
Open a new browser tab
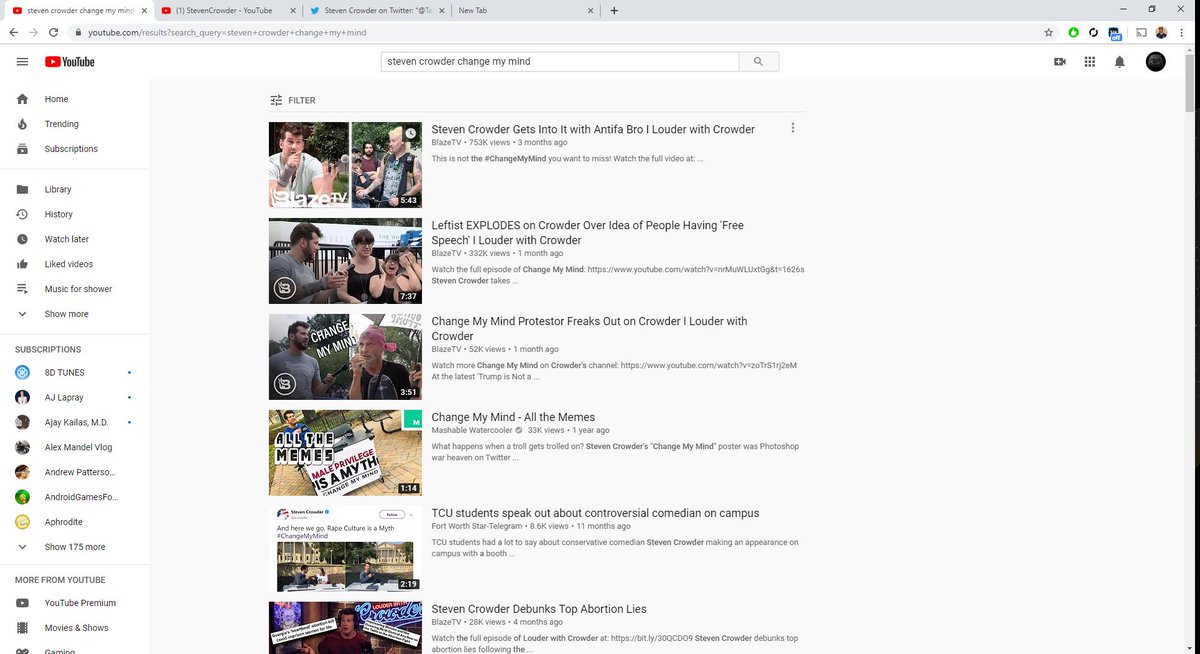coord(614,10)
